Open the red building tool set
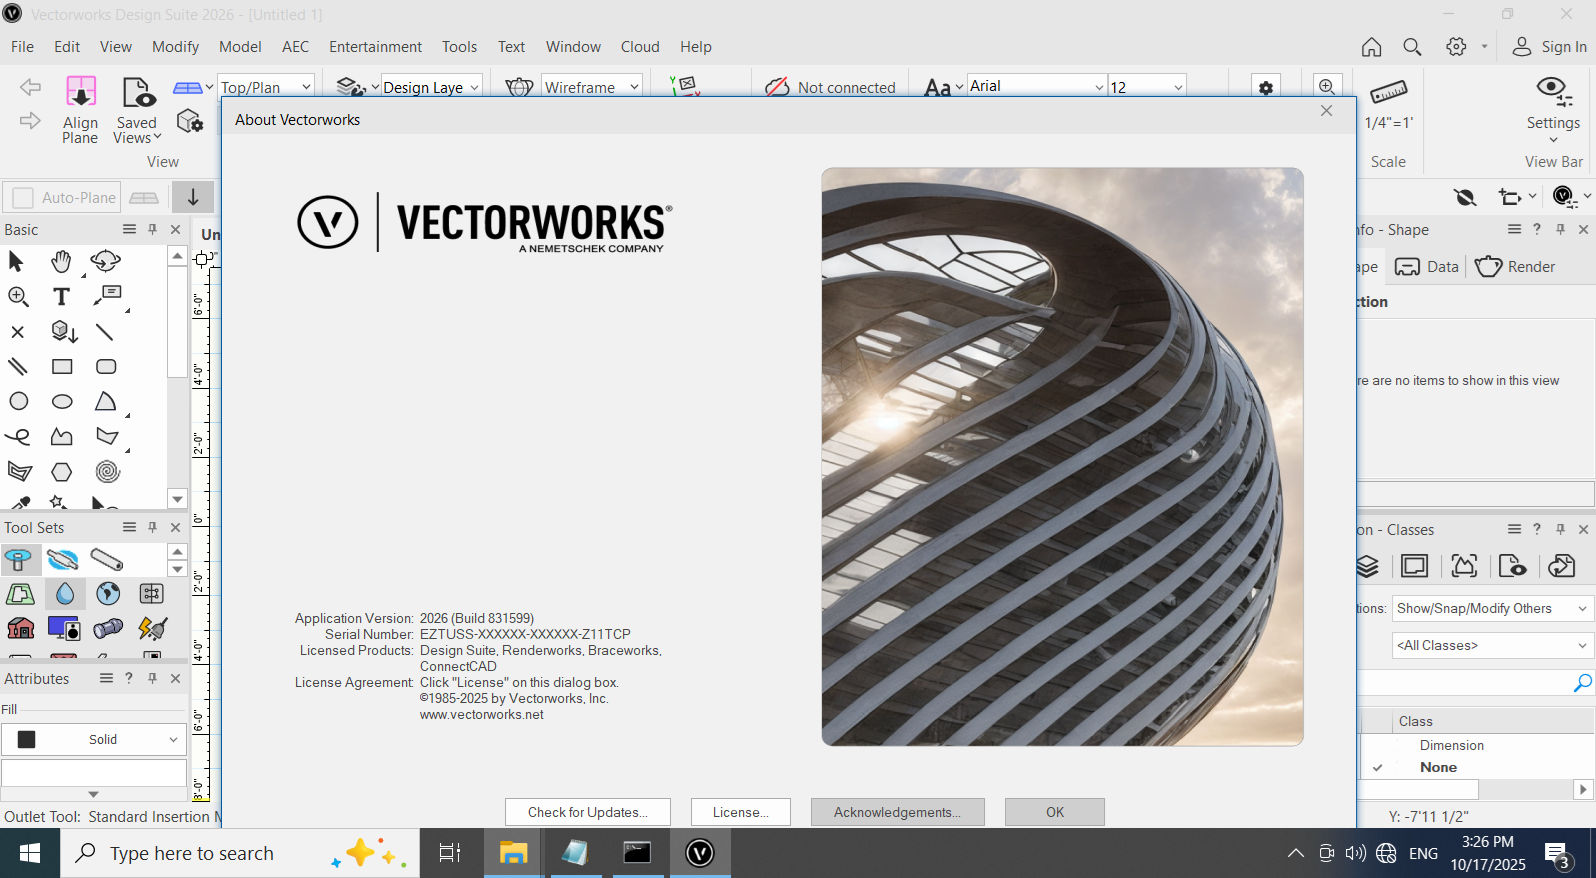This screenshot has width=1596, height=878. pyautogui.click(x=20, y=628)
